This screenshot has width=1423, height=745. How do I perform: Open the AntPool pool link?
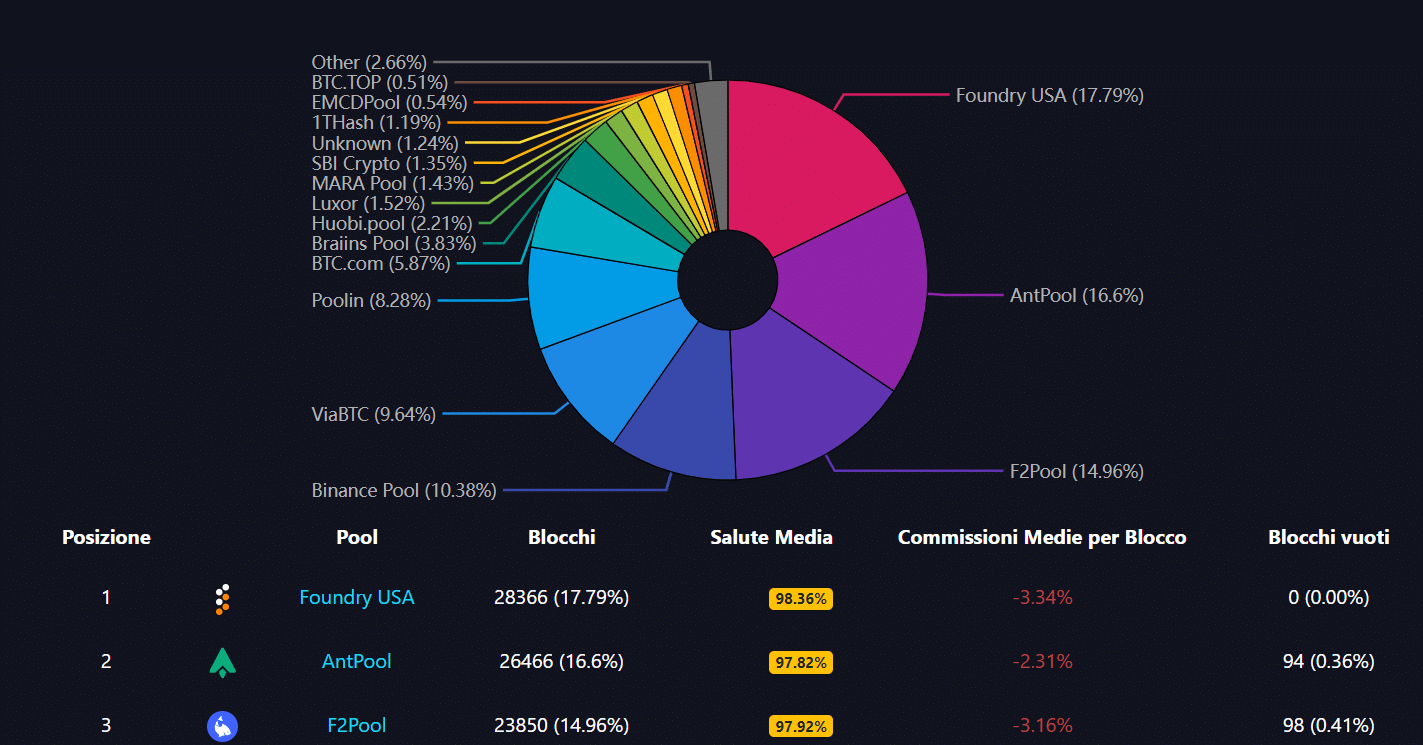click(356, 662)
